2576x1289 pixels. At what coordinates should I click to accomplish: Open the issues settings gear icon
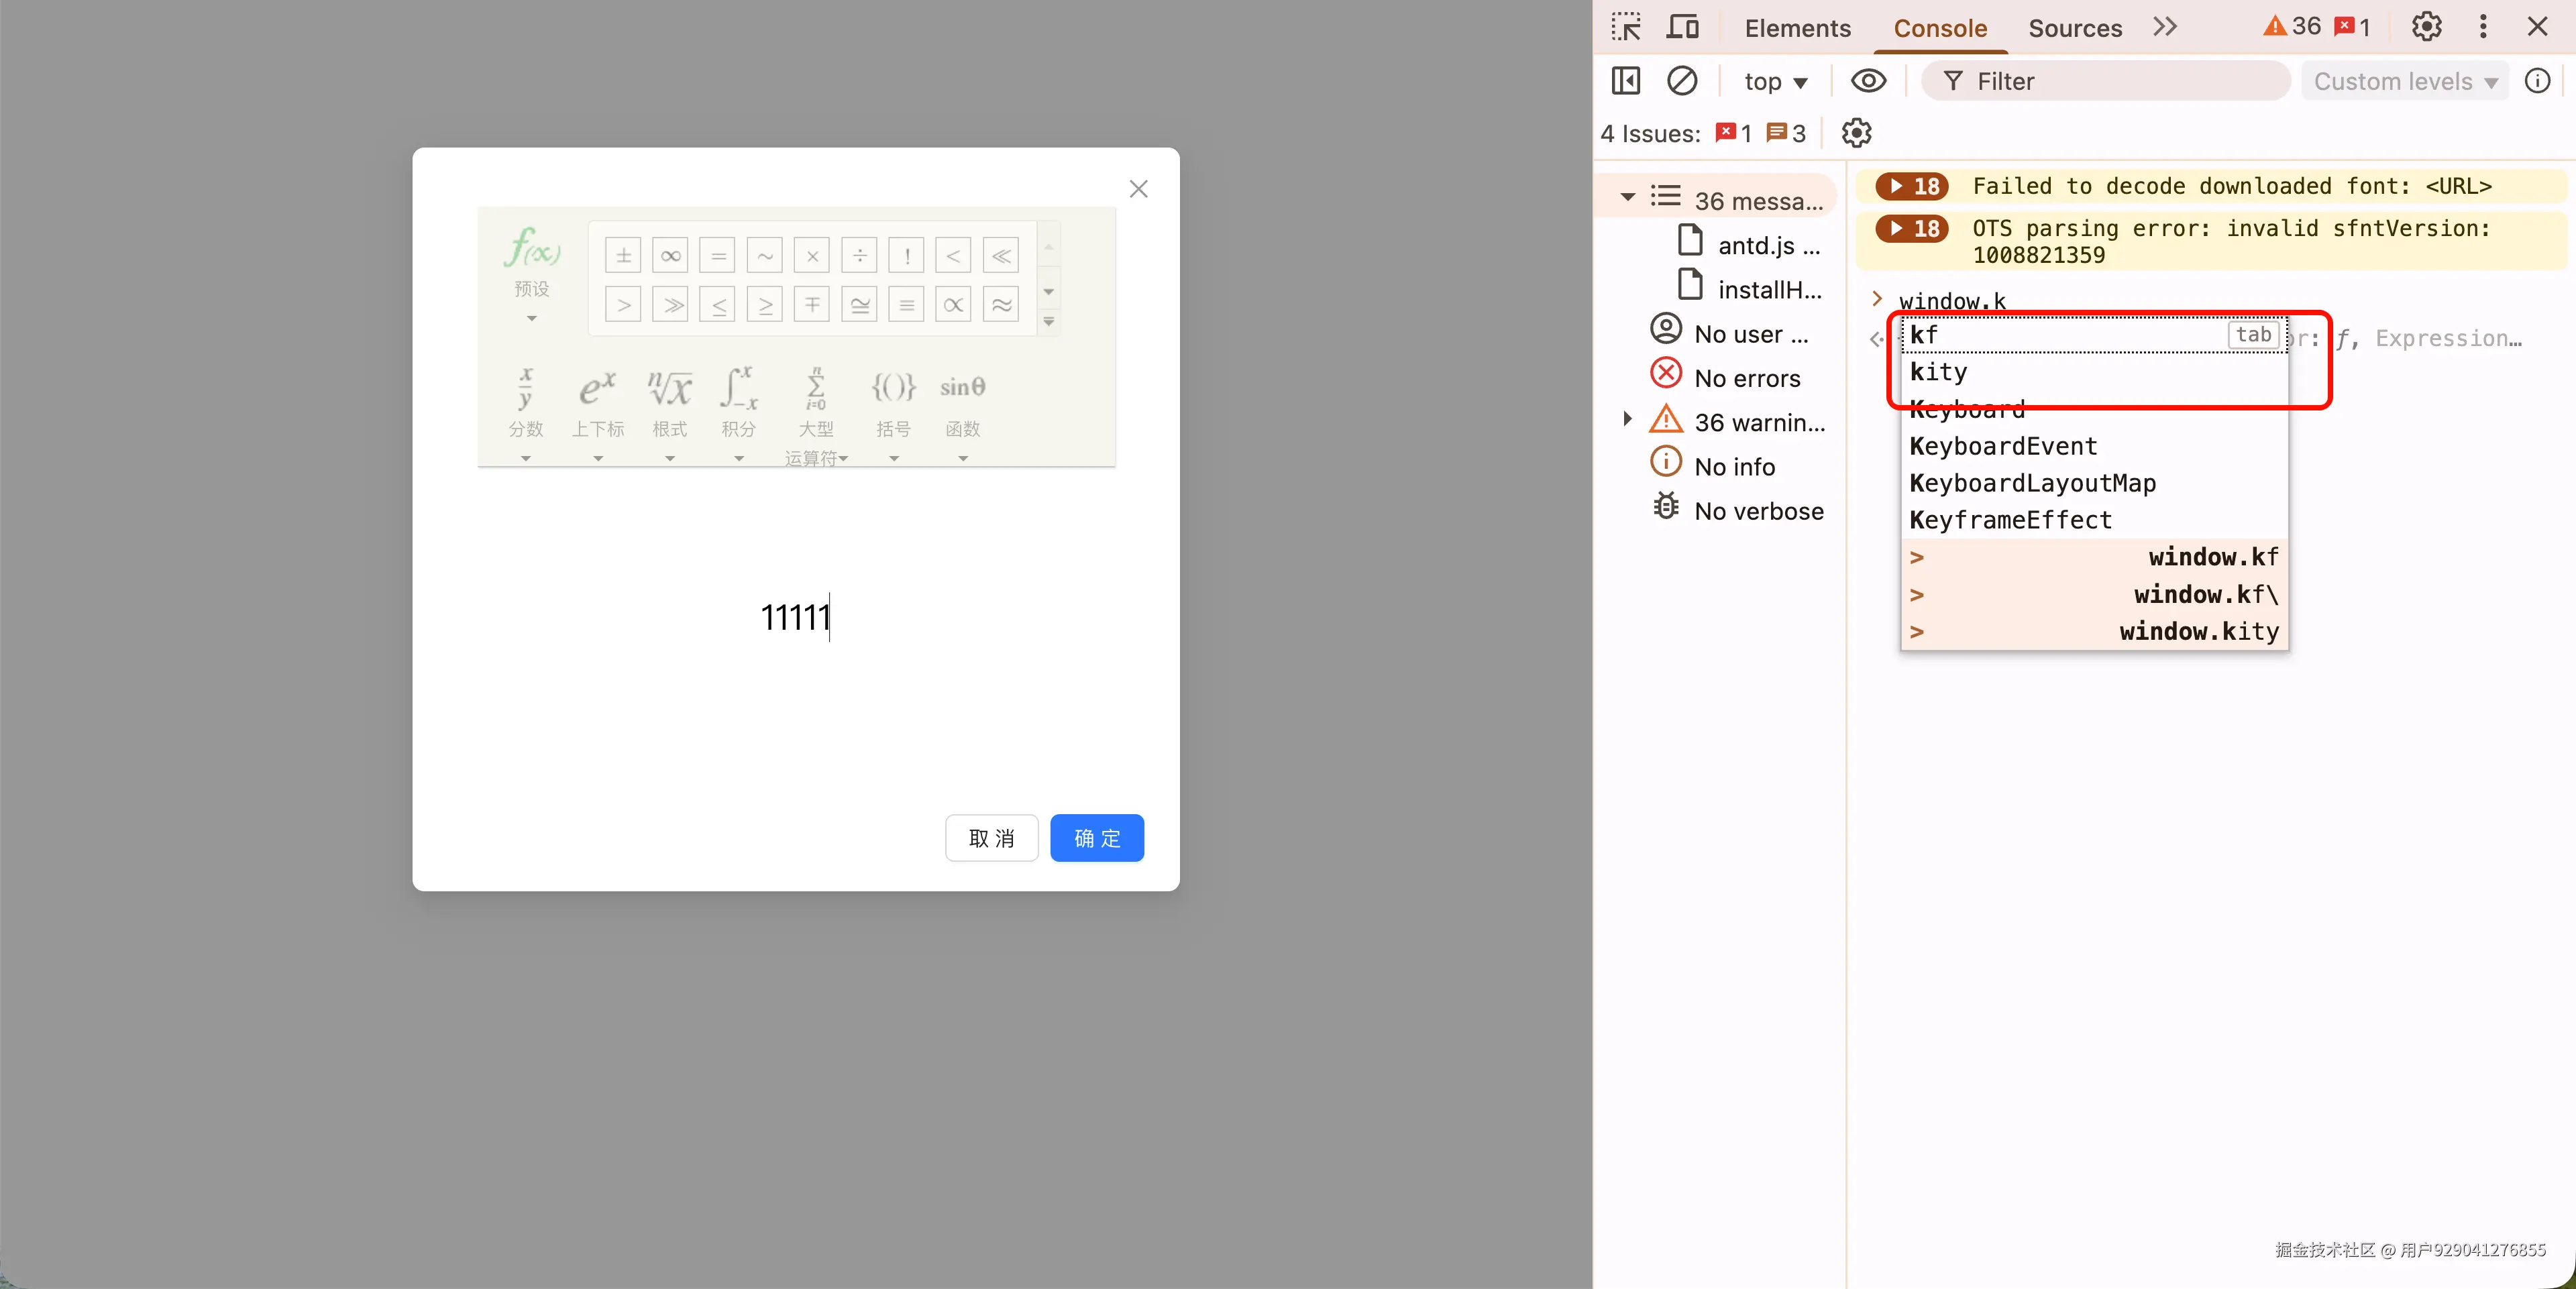(x=1856, y=133)
